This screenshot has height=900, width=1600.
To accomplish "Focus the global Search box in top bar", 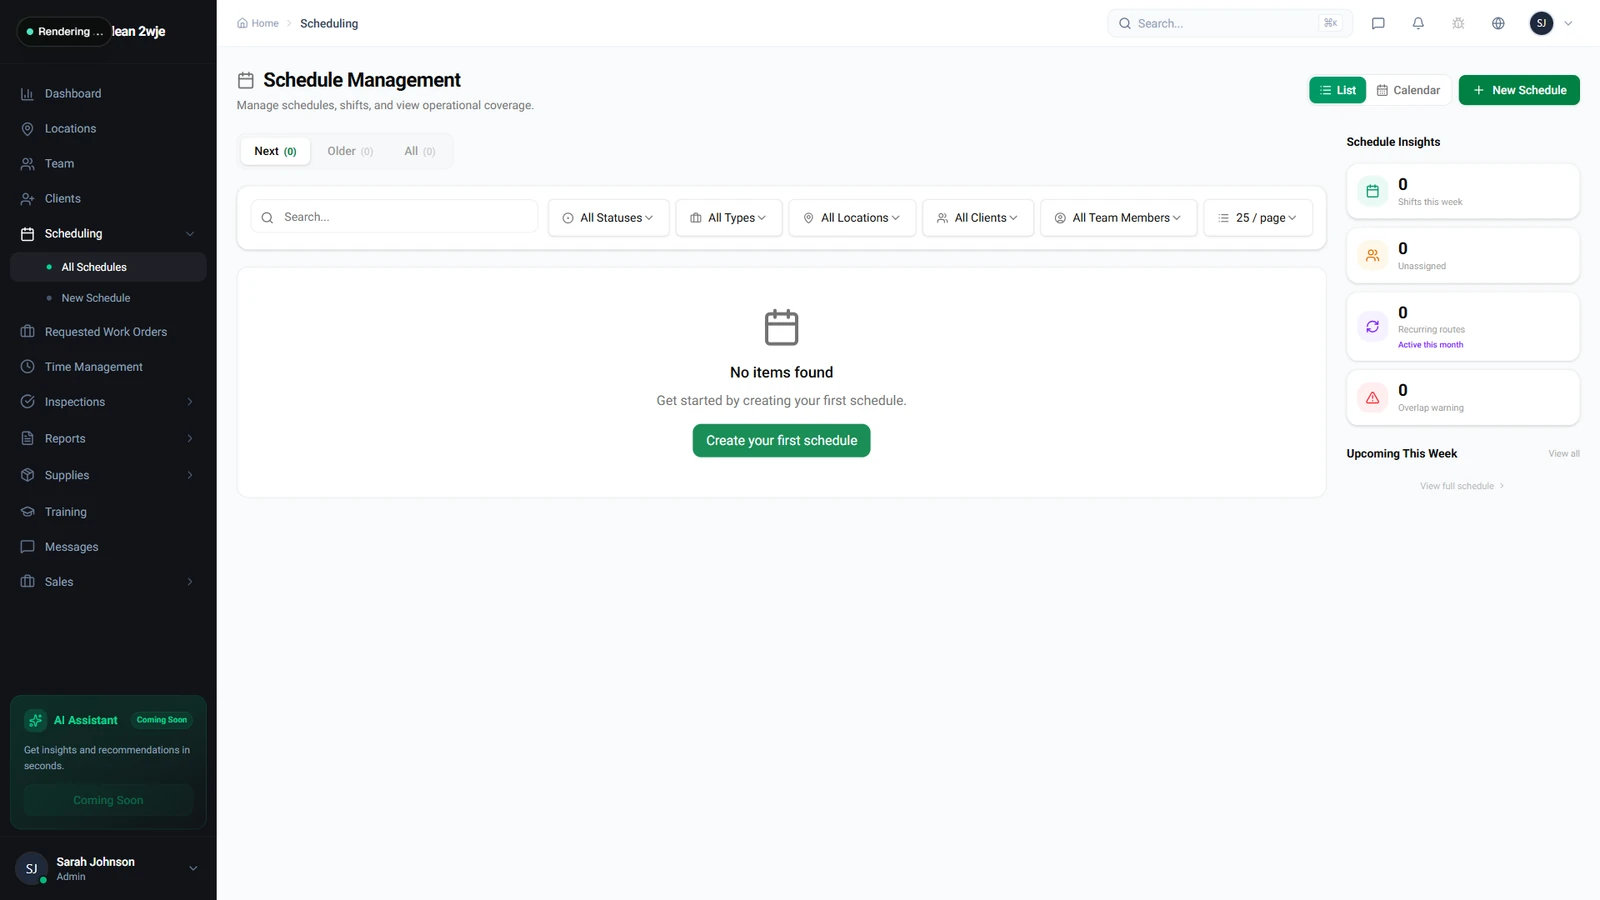I will tap(1230, 23).
